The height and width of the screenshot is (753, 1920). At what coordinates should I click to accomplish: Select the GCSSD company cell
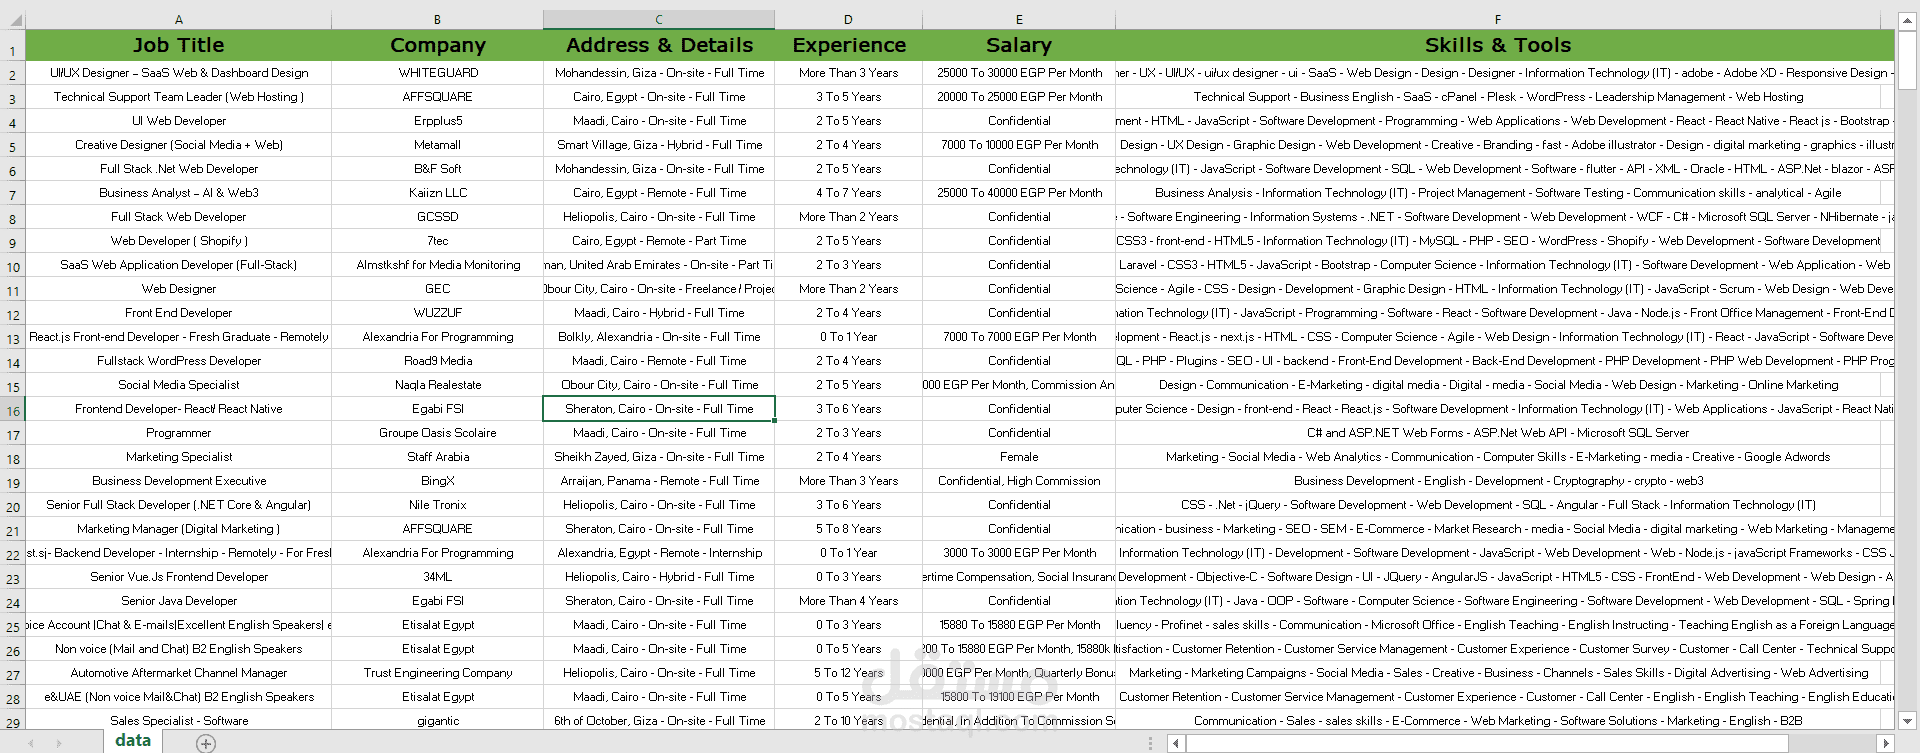click(438, 217)
